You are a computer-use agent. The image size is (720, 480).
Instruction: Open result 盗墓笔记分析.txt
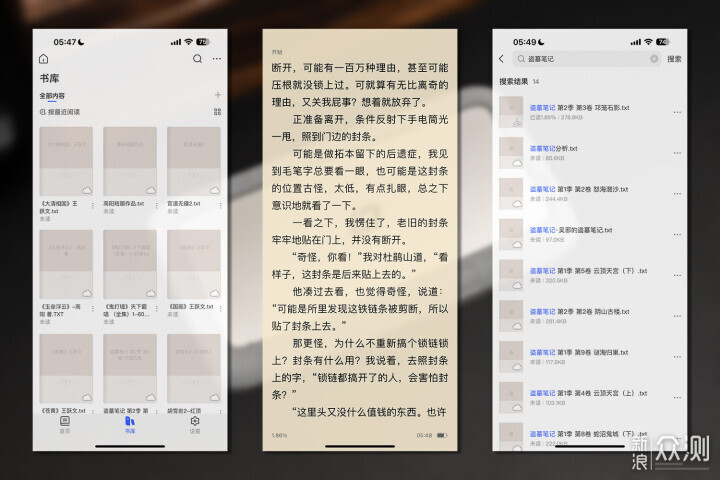(x=590, y=153)
